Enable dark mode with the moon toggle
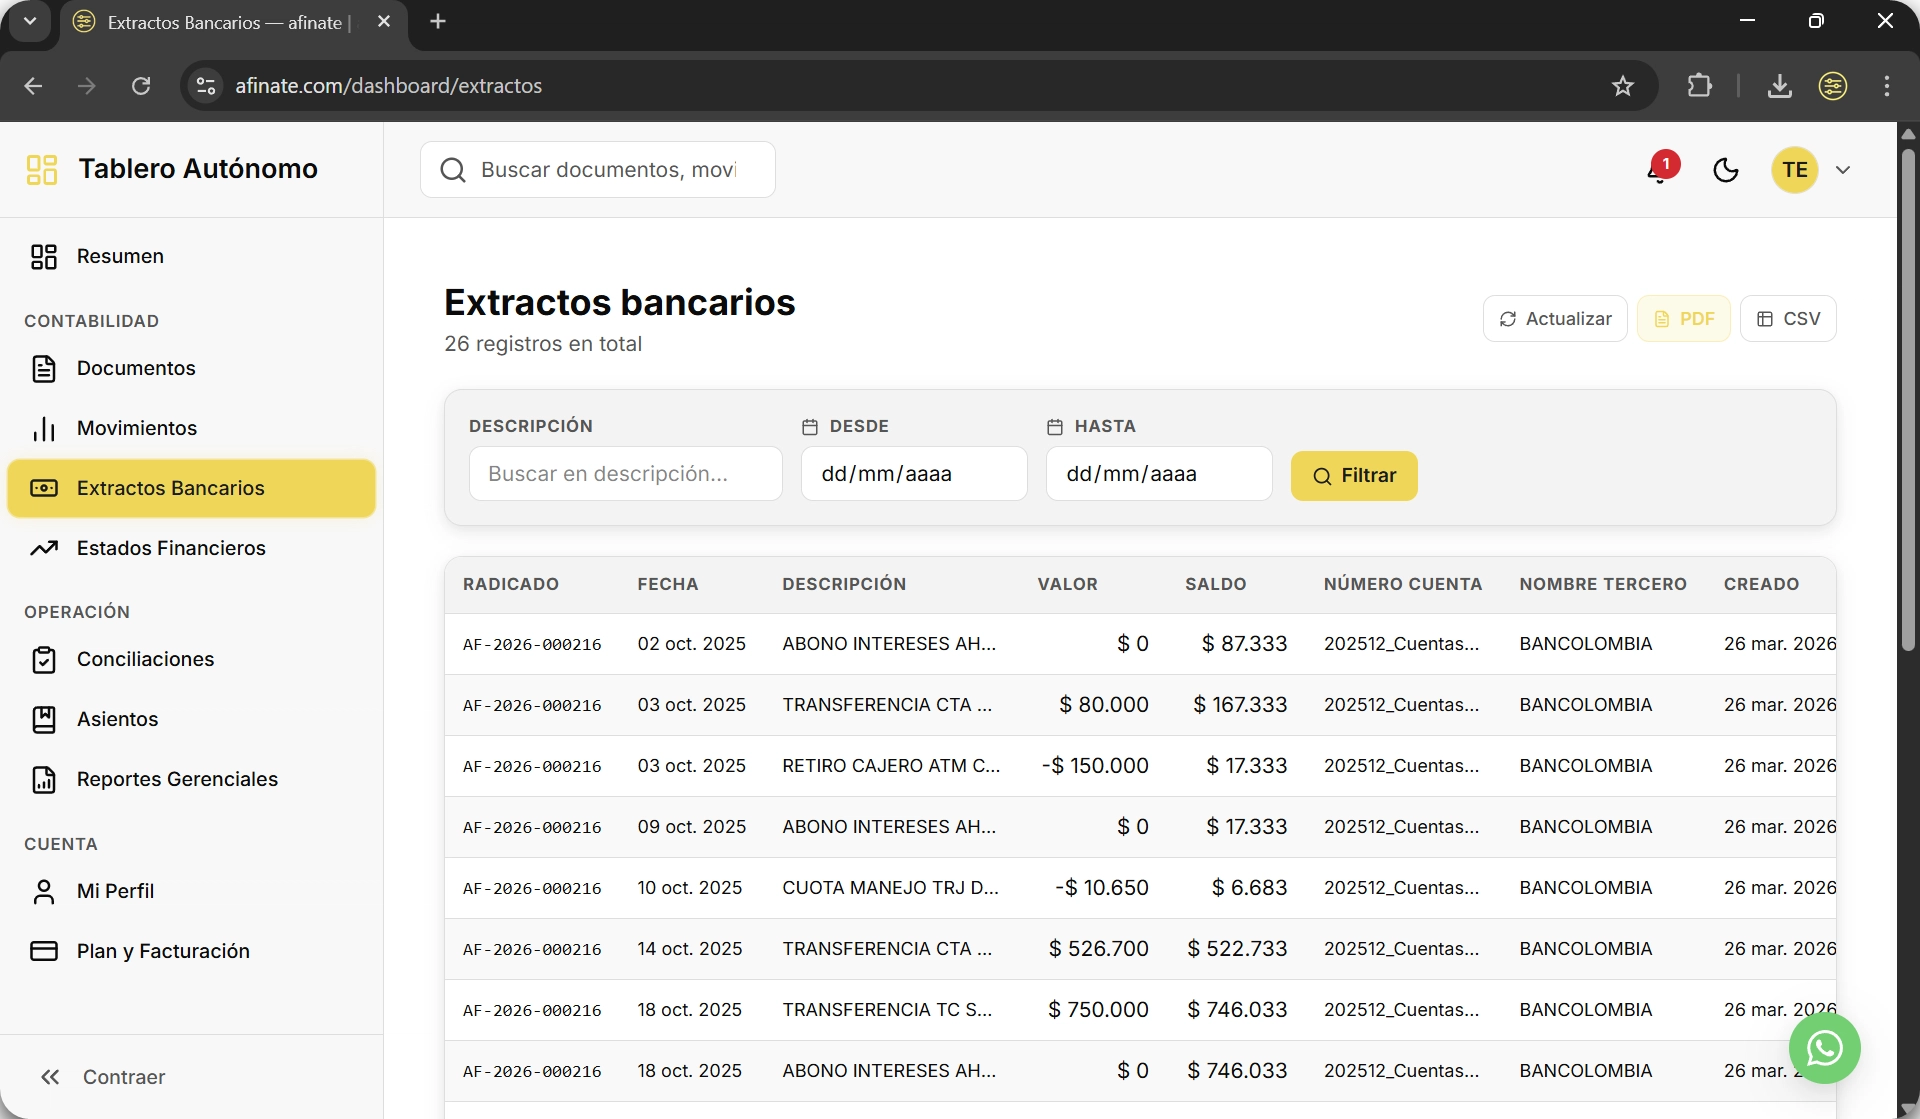Viewport: 1920px width, 1119px height. tap(1727, 170)
